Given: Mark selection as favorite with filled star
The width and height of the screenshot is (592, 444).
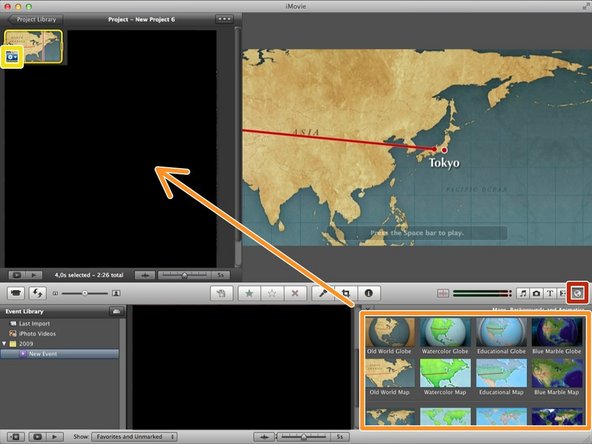Looking at the screenshot, I should [x=249, y=293].
